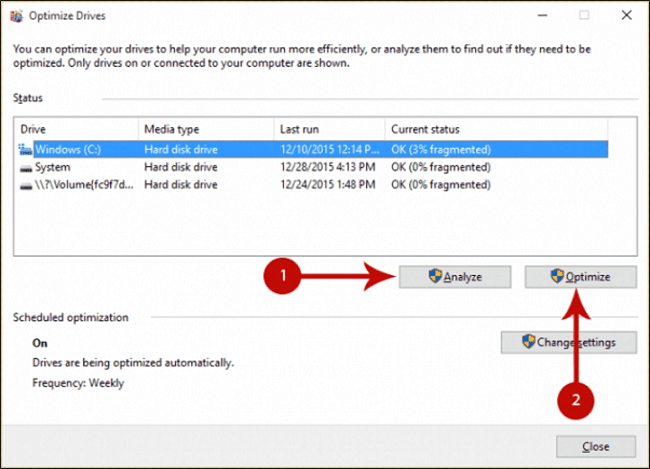Click the Optimize button

point(580,277)
